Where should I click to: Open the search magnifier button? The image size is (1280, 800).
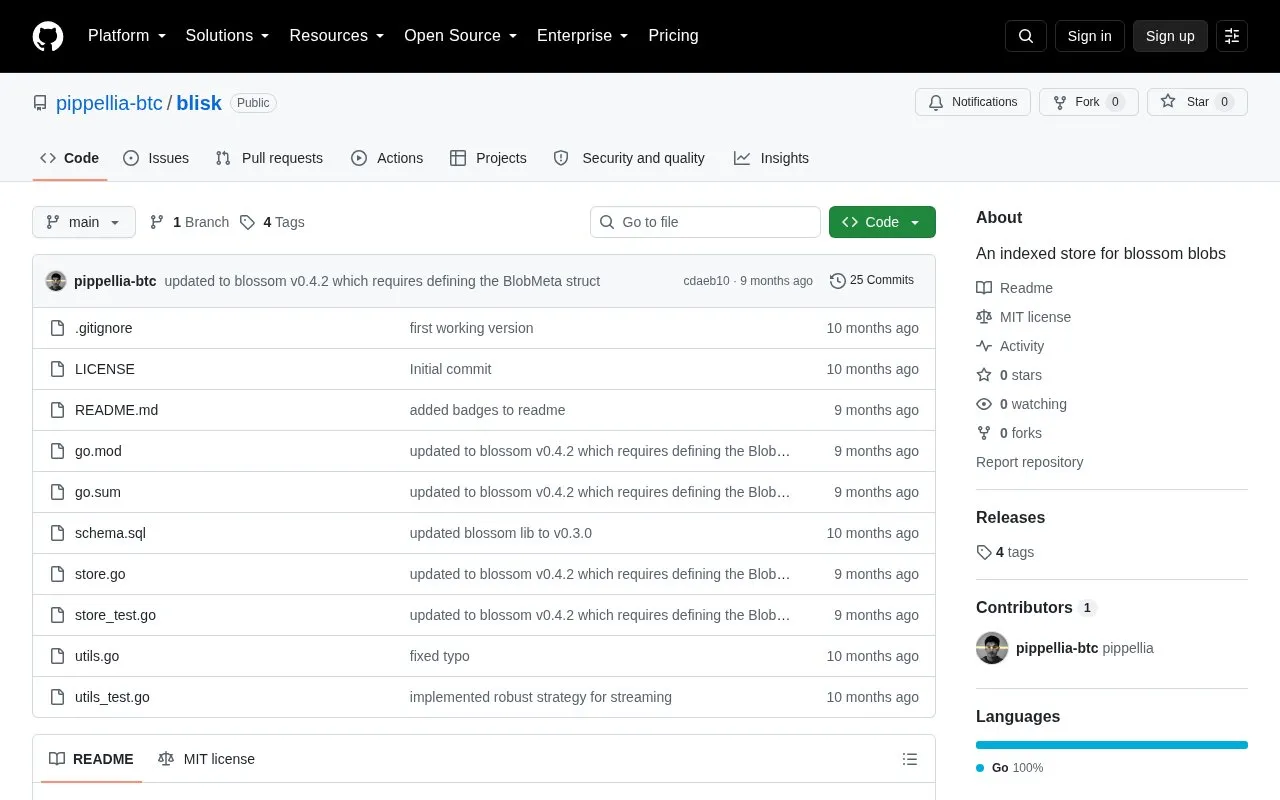pos(1026,36)
